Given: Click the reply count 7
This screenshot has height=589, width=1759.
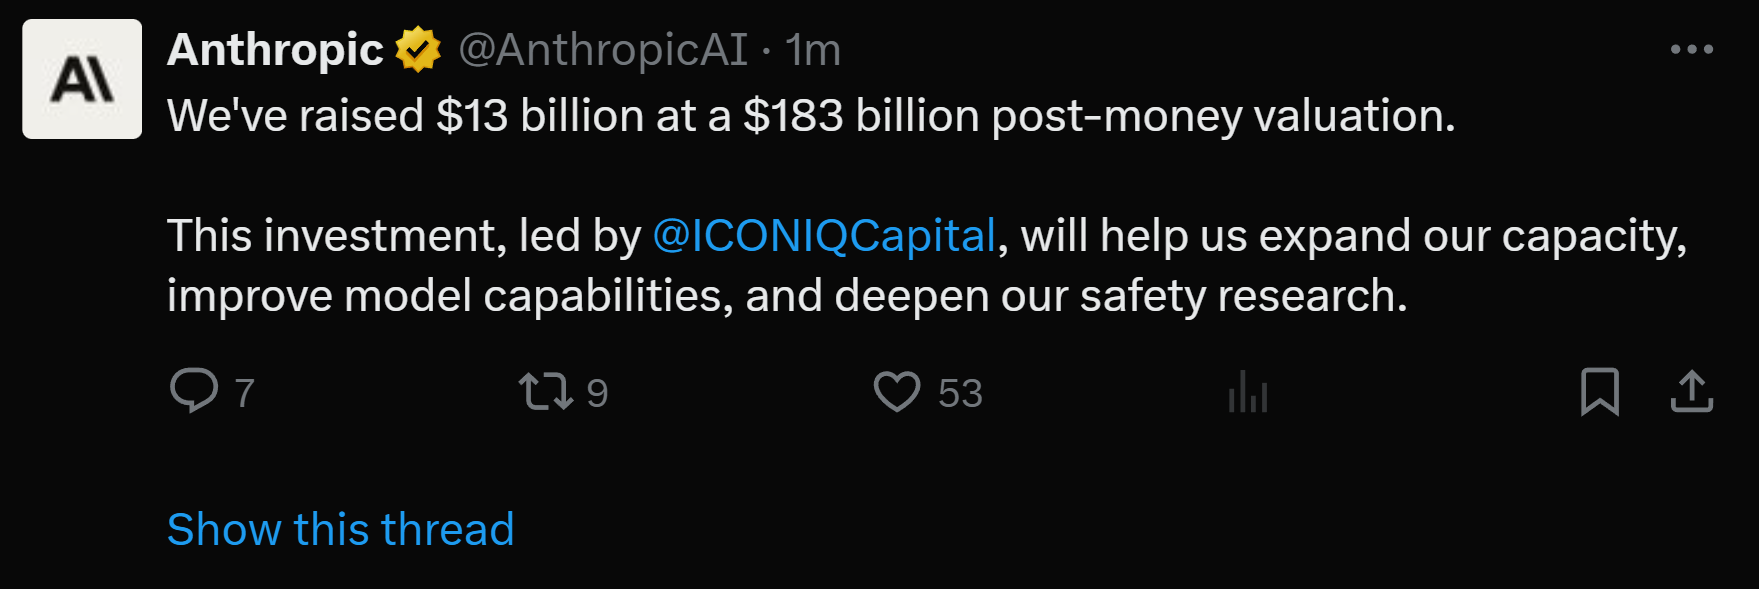Looking at the screenshot, I should point(245,393).
